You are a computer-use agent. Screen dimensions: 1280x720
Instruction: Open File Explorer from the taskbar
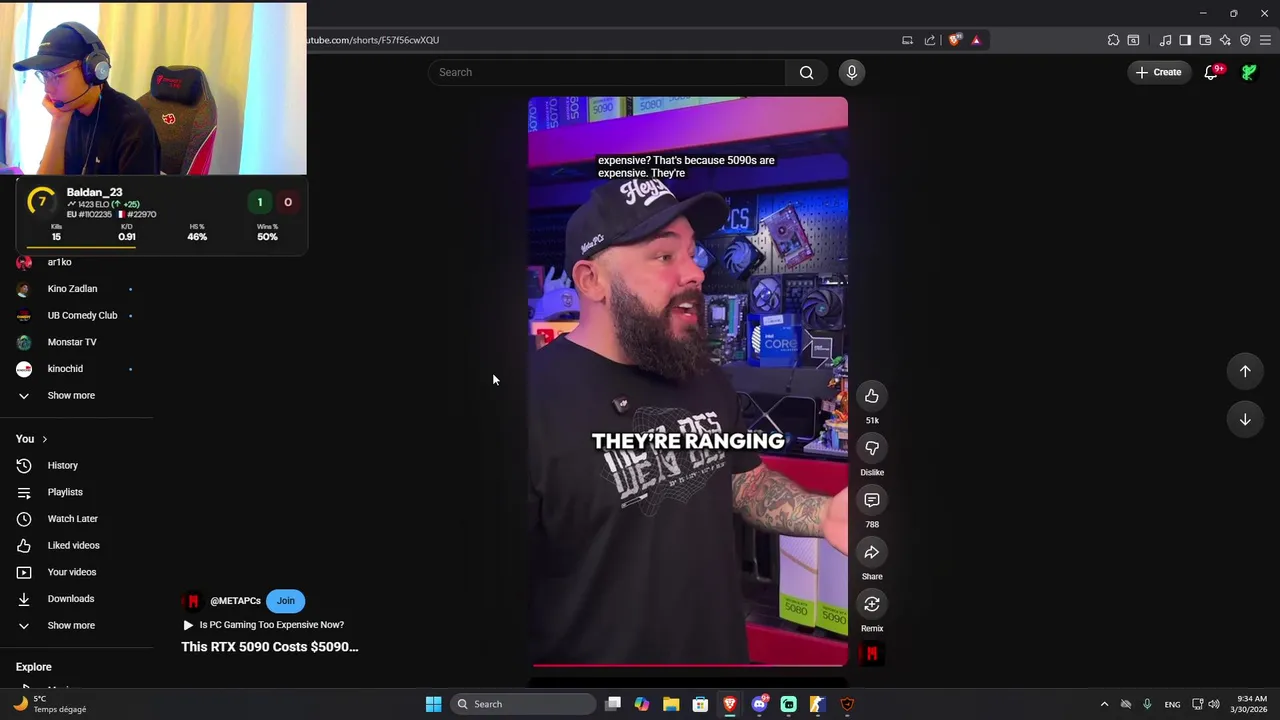[x=671, y=704]
